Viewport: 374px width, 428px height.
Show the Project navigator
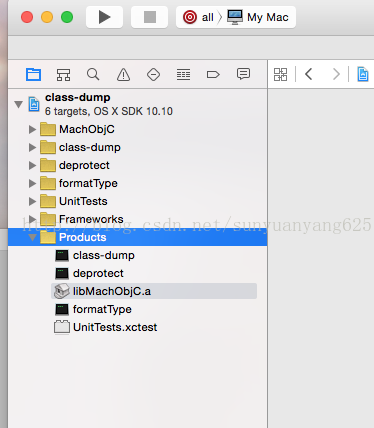33,74
